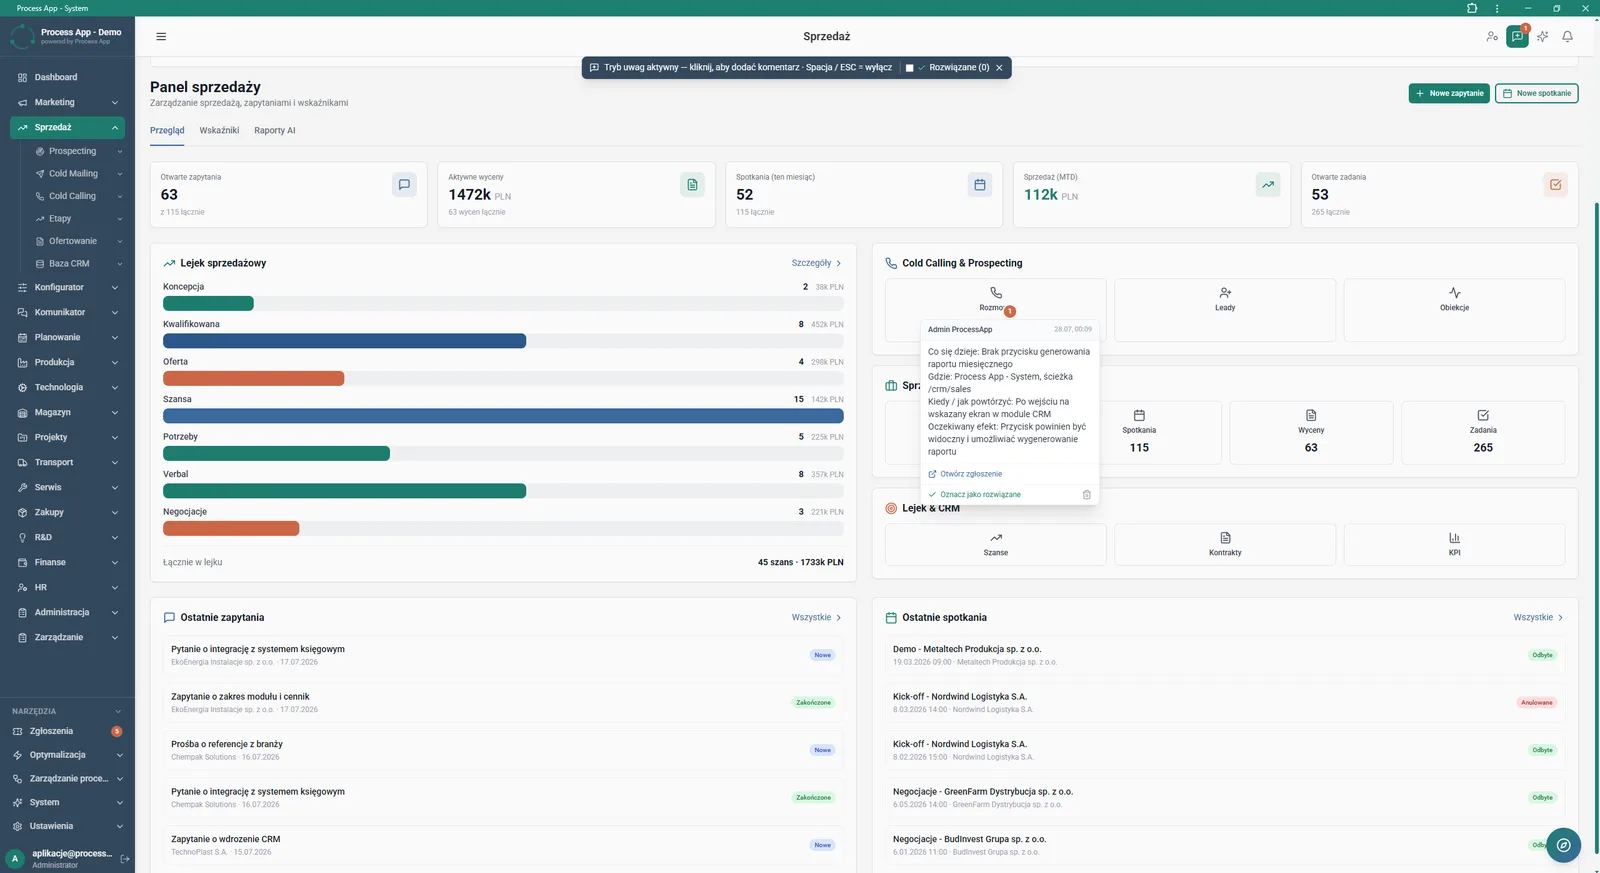Collapse the NARZĘDZIA sidebar group
Screen dimensions: 1600x873
pyautogui.click(x=118, y=711)
